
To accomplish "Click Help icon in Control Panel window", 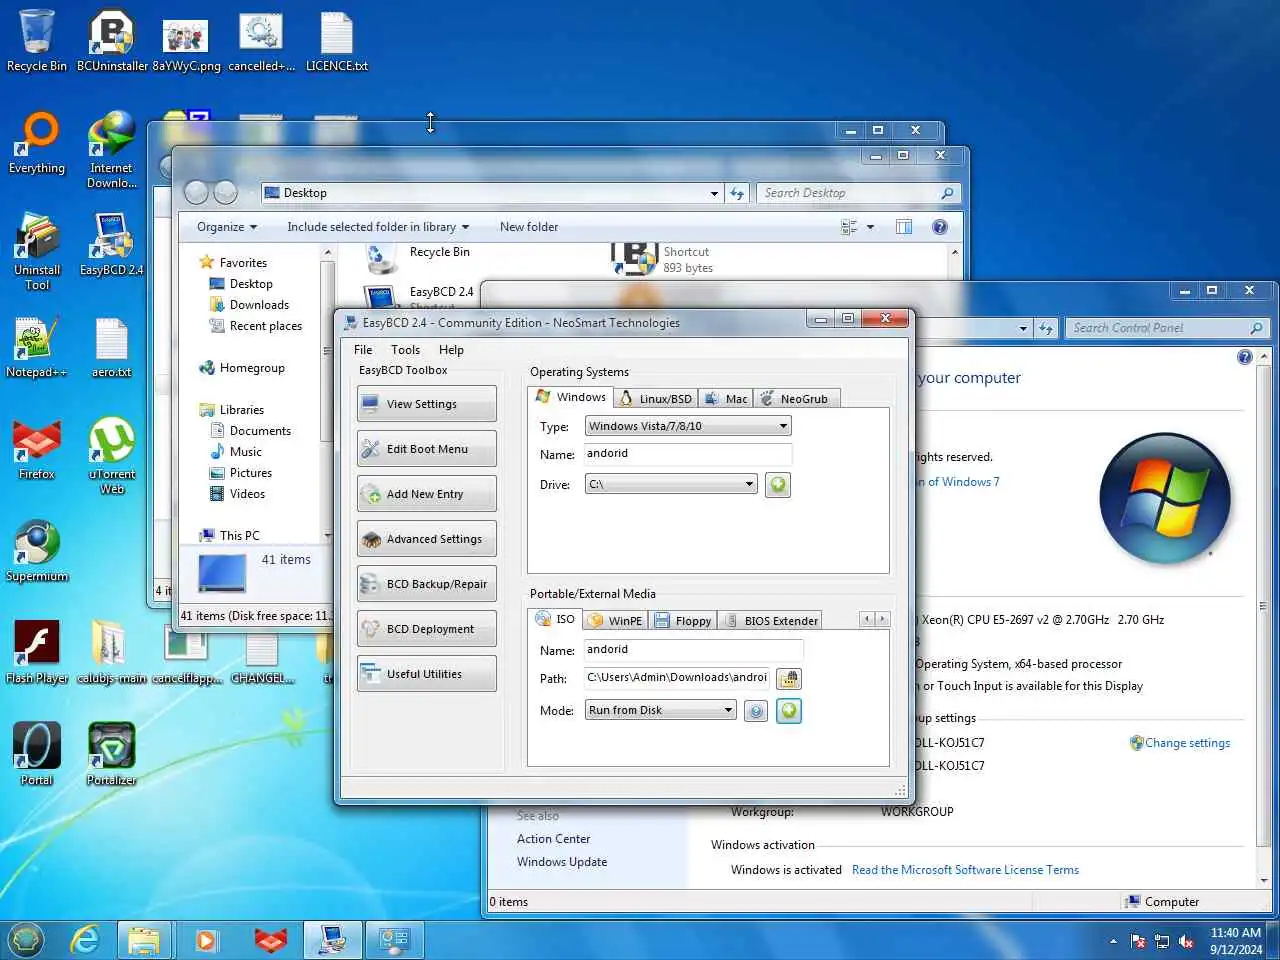I will point(1245,357).
